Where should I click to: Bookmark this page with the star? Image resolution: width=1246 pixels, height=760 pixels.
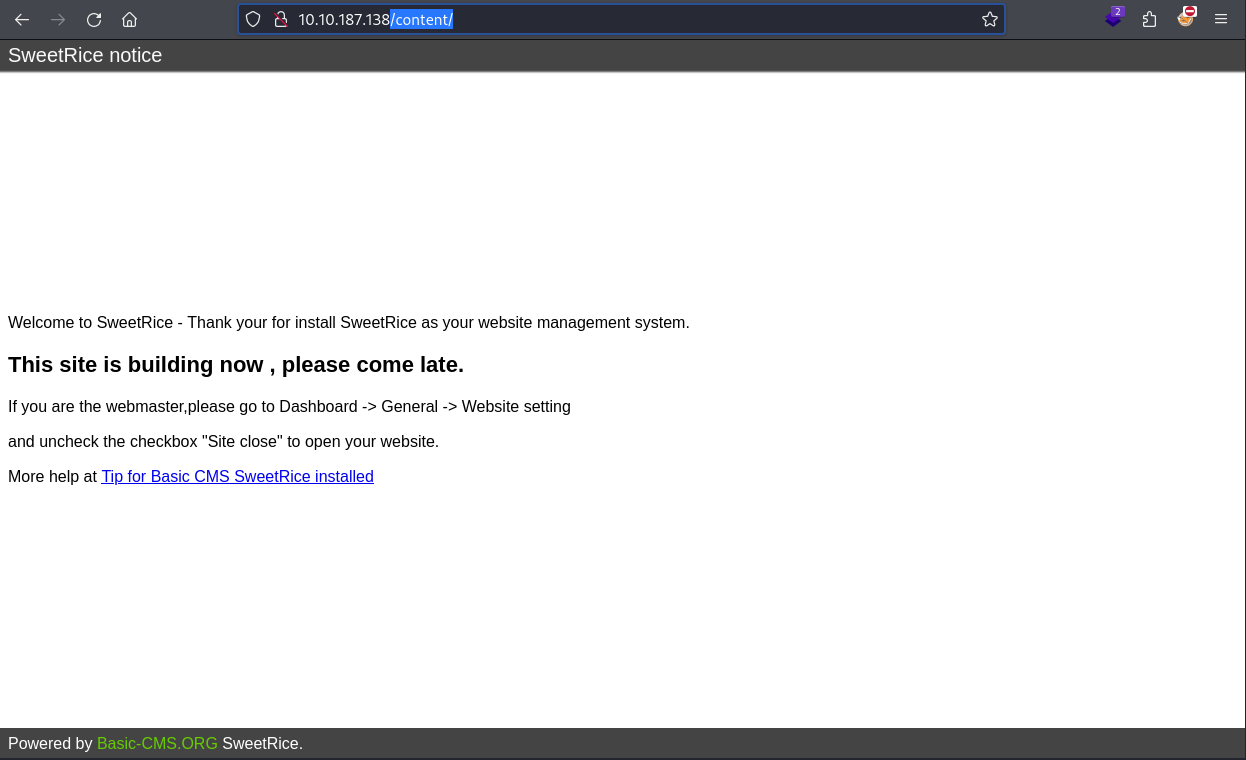coord(990,19)
